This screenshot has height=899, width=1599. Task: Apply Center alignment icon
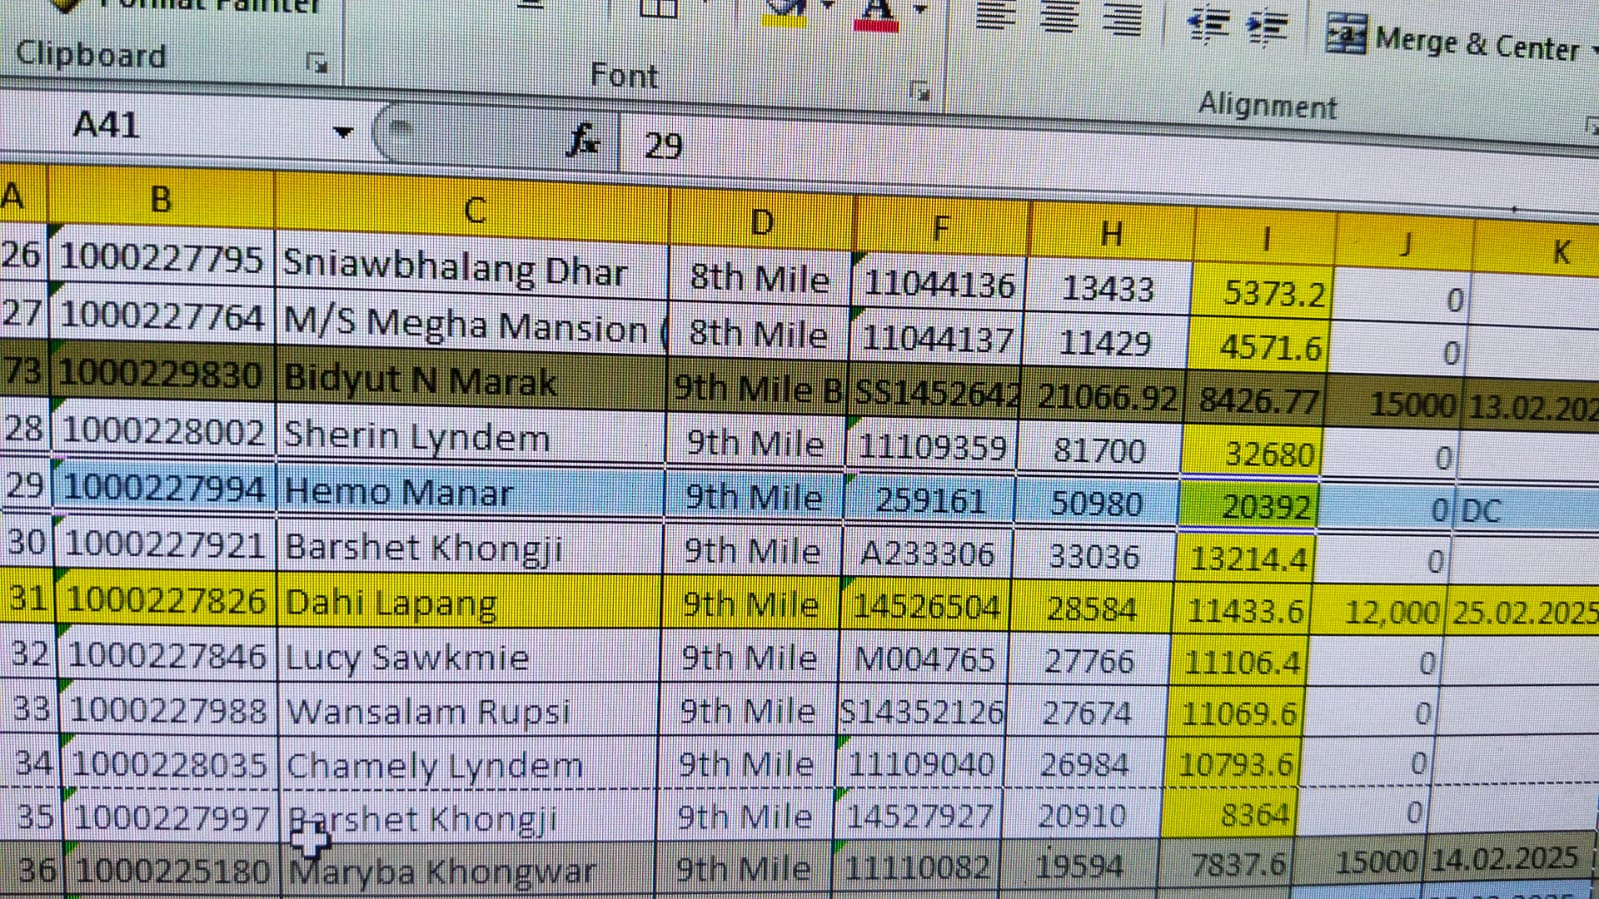pos(1059,17)
